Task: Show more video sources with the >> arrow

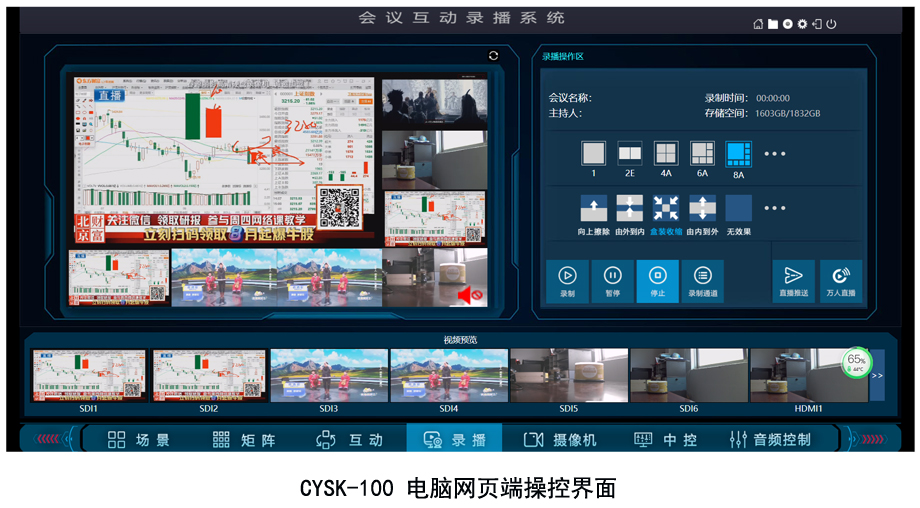Action: click(x=877, y=375)
